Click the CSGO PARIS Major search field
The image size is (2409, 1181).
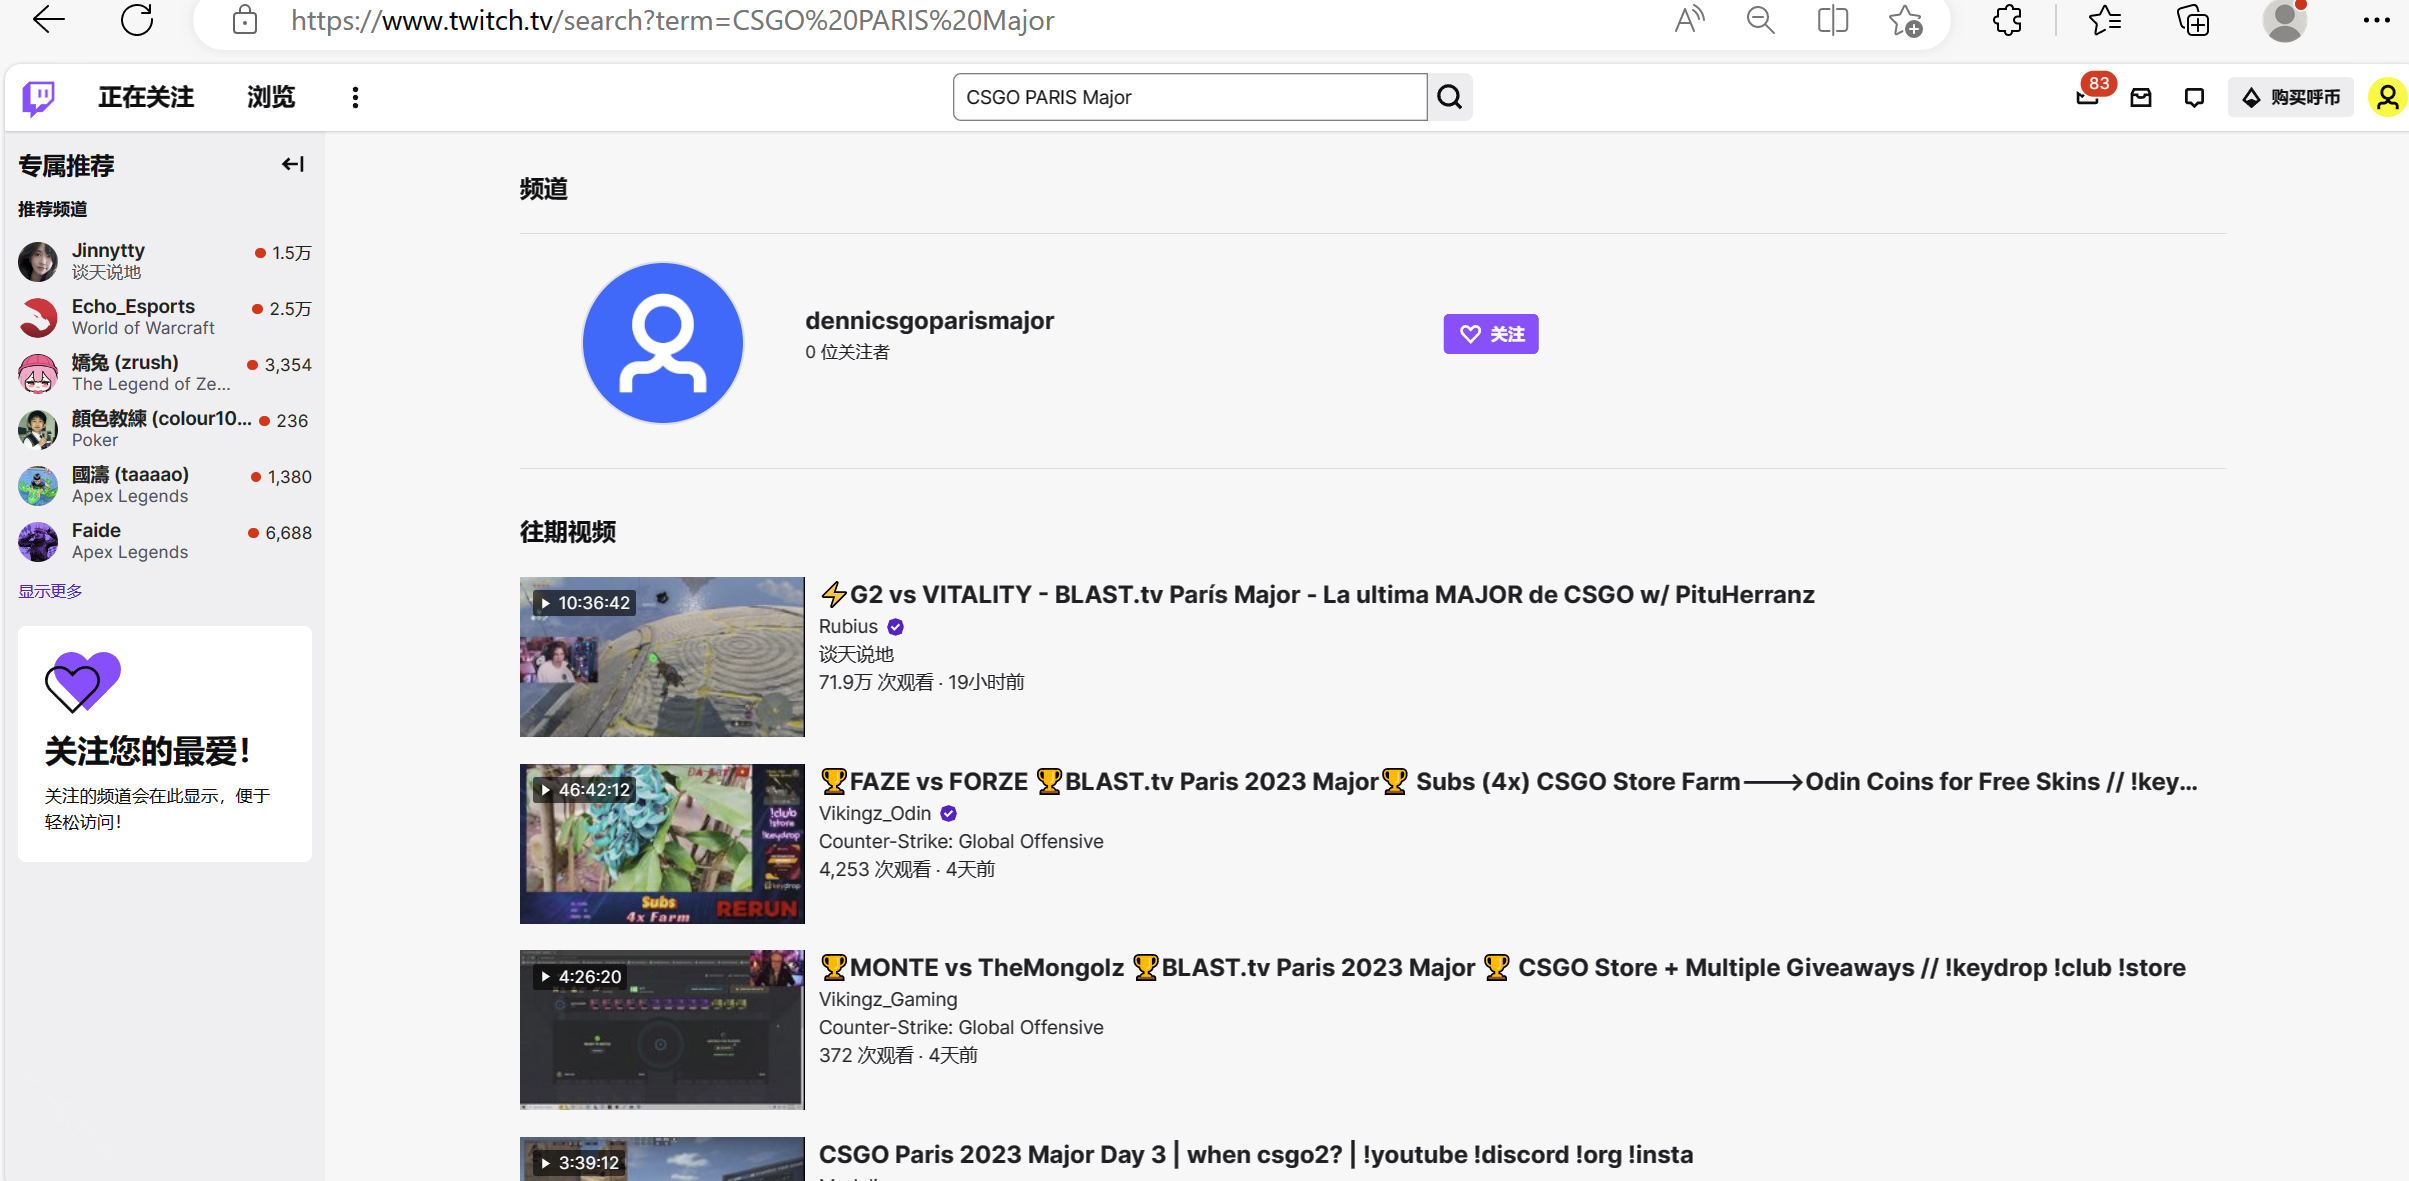pyautogui.click(x=1190, y=97)
